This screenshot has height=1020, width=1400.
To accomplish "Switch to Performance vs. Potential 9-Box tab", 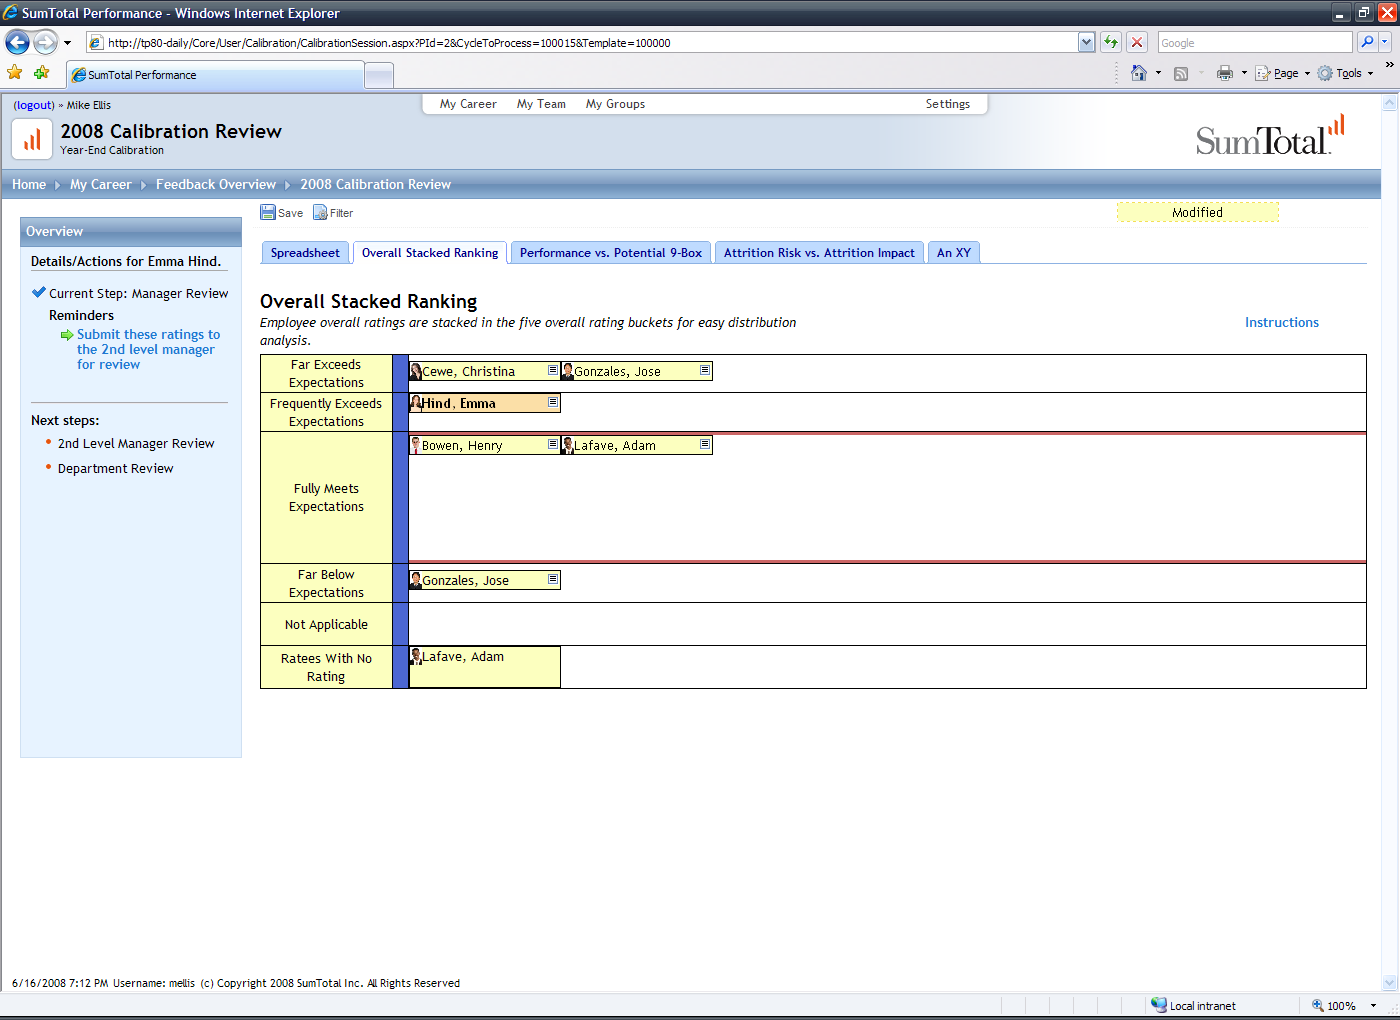I will (610, 253).
